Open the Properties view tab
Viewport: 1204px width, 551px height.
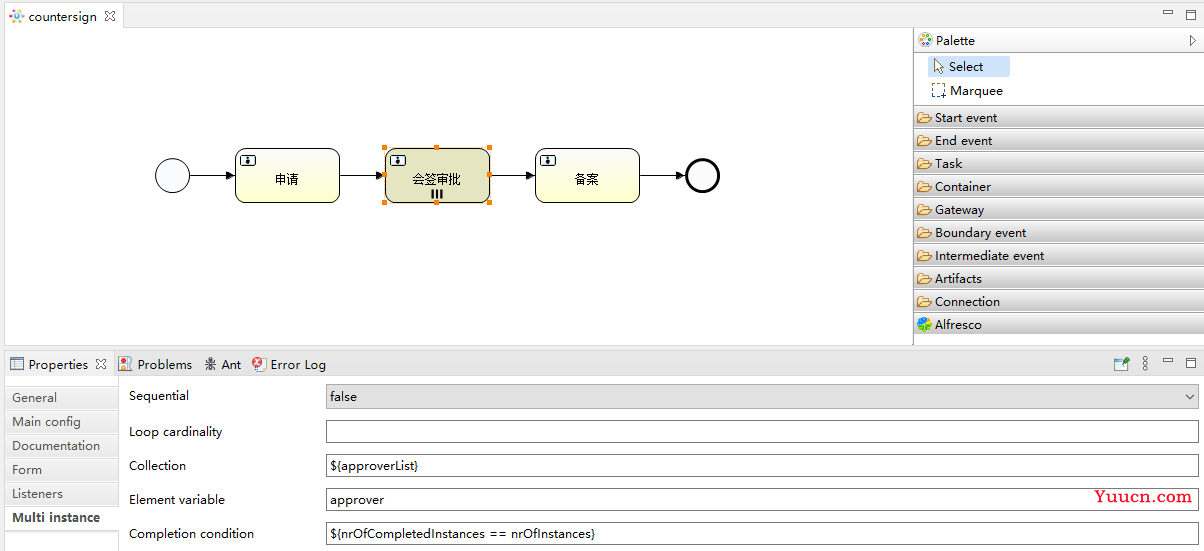pyautogui.click(x=58, y=364)
